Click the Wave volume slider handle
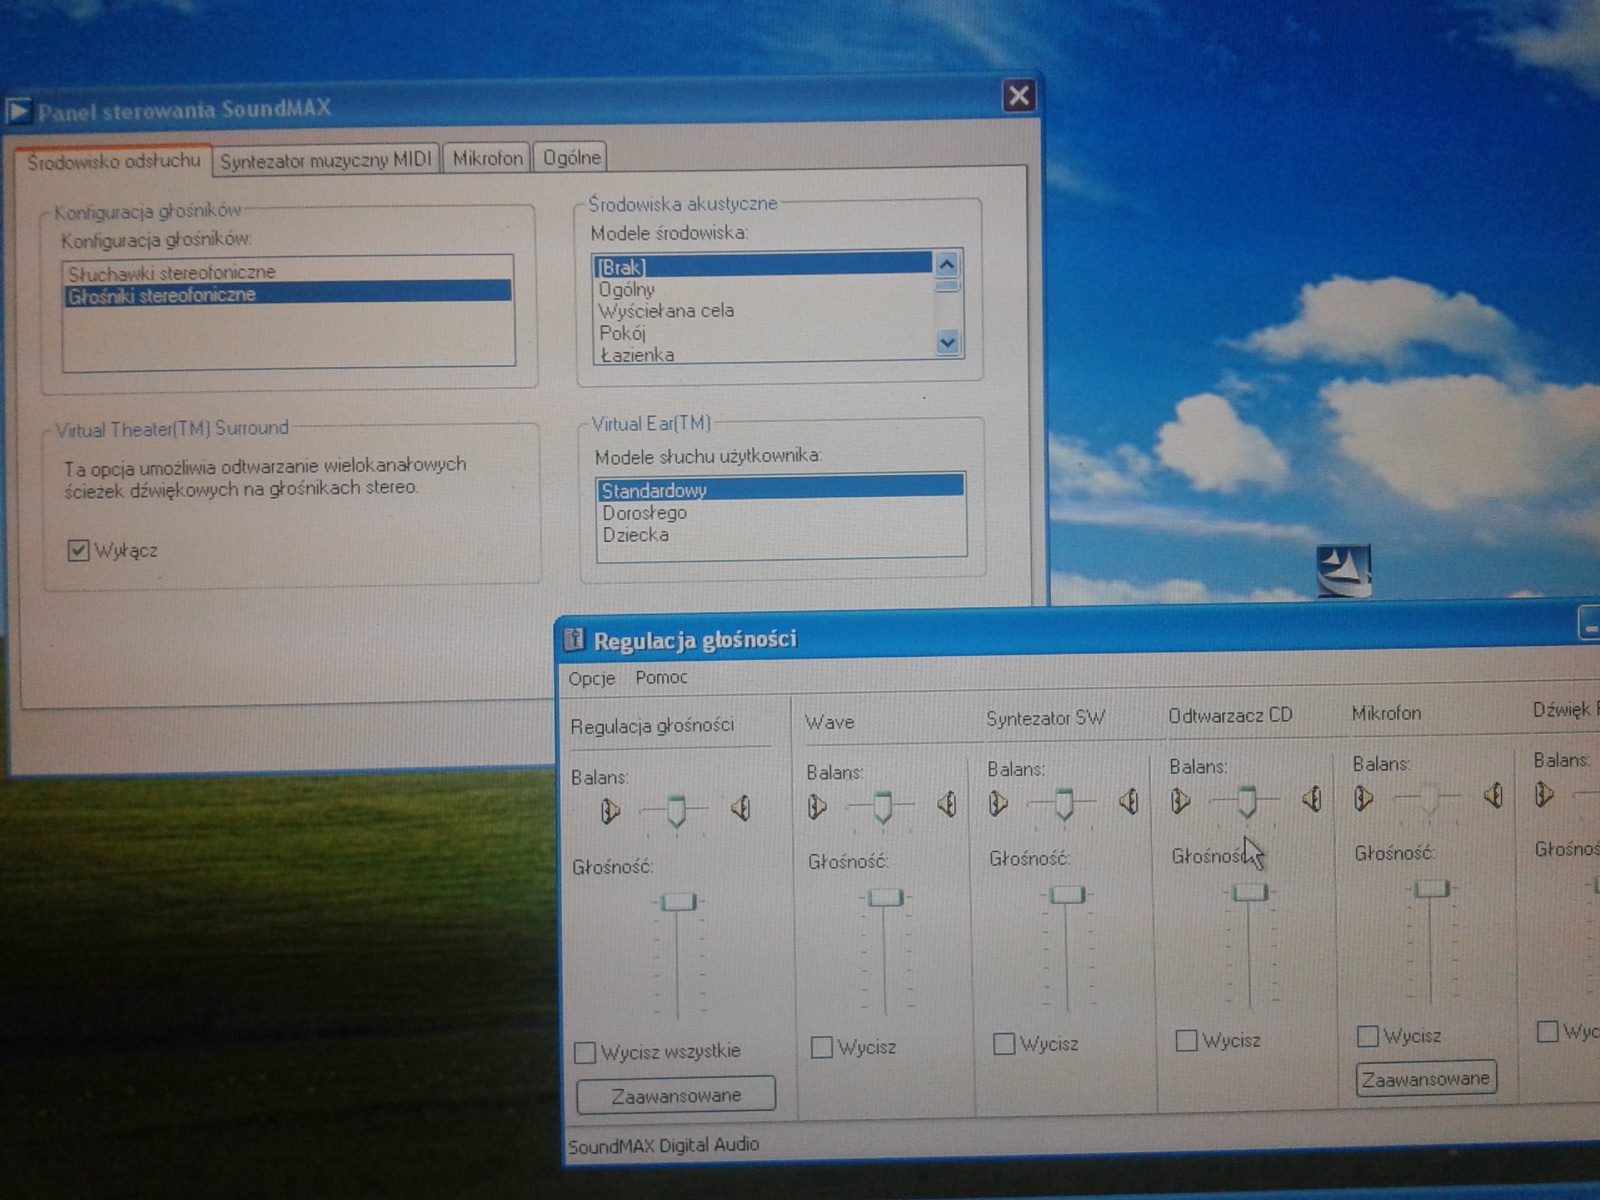 click(x=886, y=898)
